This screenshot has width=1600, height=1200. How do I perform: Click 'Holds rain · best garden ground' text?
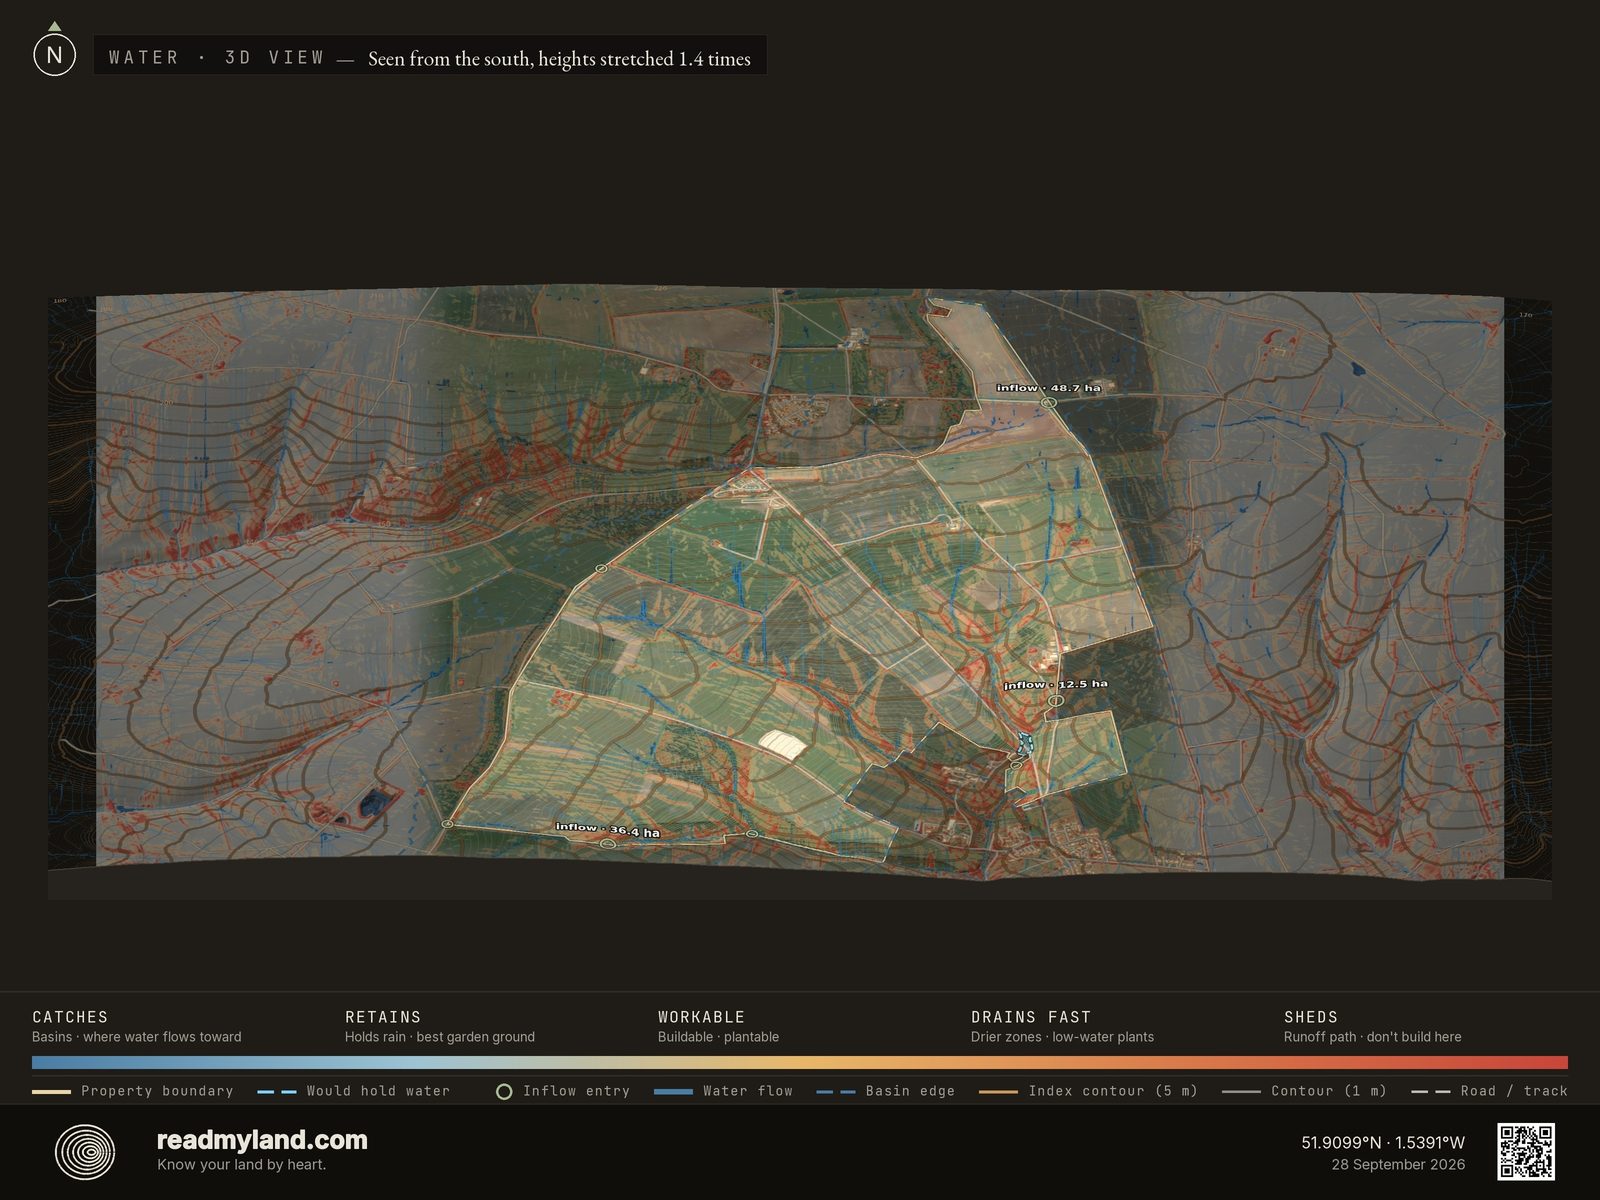tap(440, 1037)
